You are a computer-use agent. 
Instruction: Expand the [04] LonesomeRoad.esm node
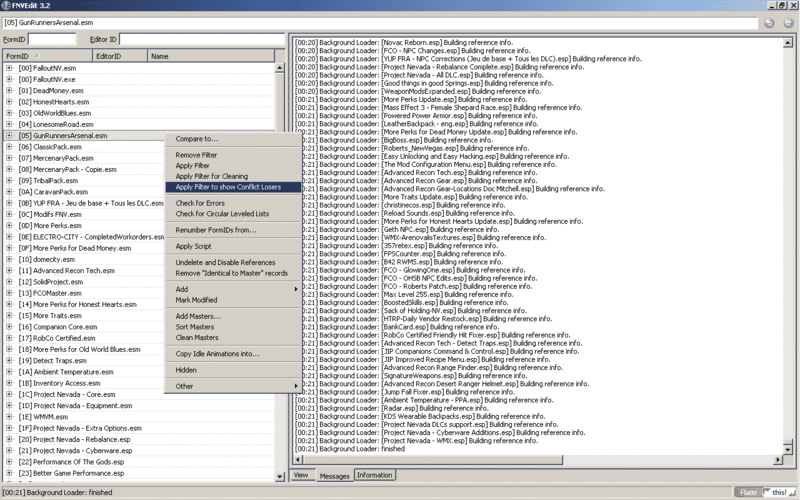click(x=9, y=124)
